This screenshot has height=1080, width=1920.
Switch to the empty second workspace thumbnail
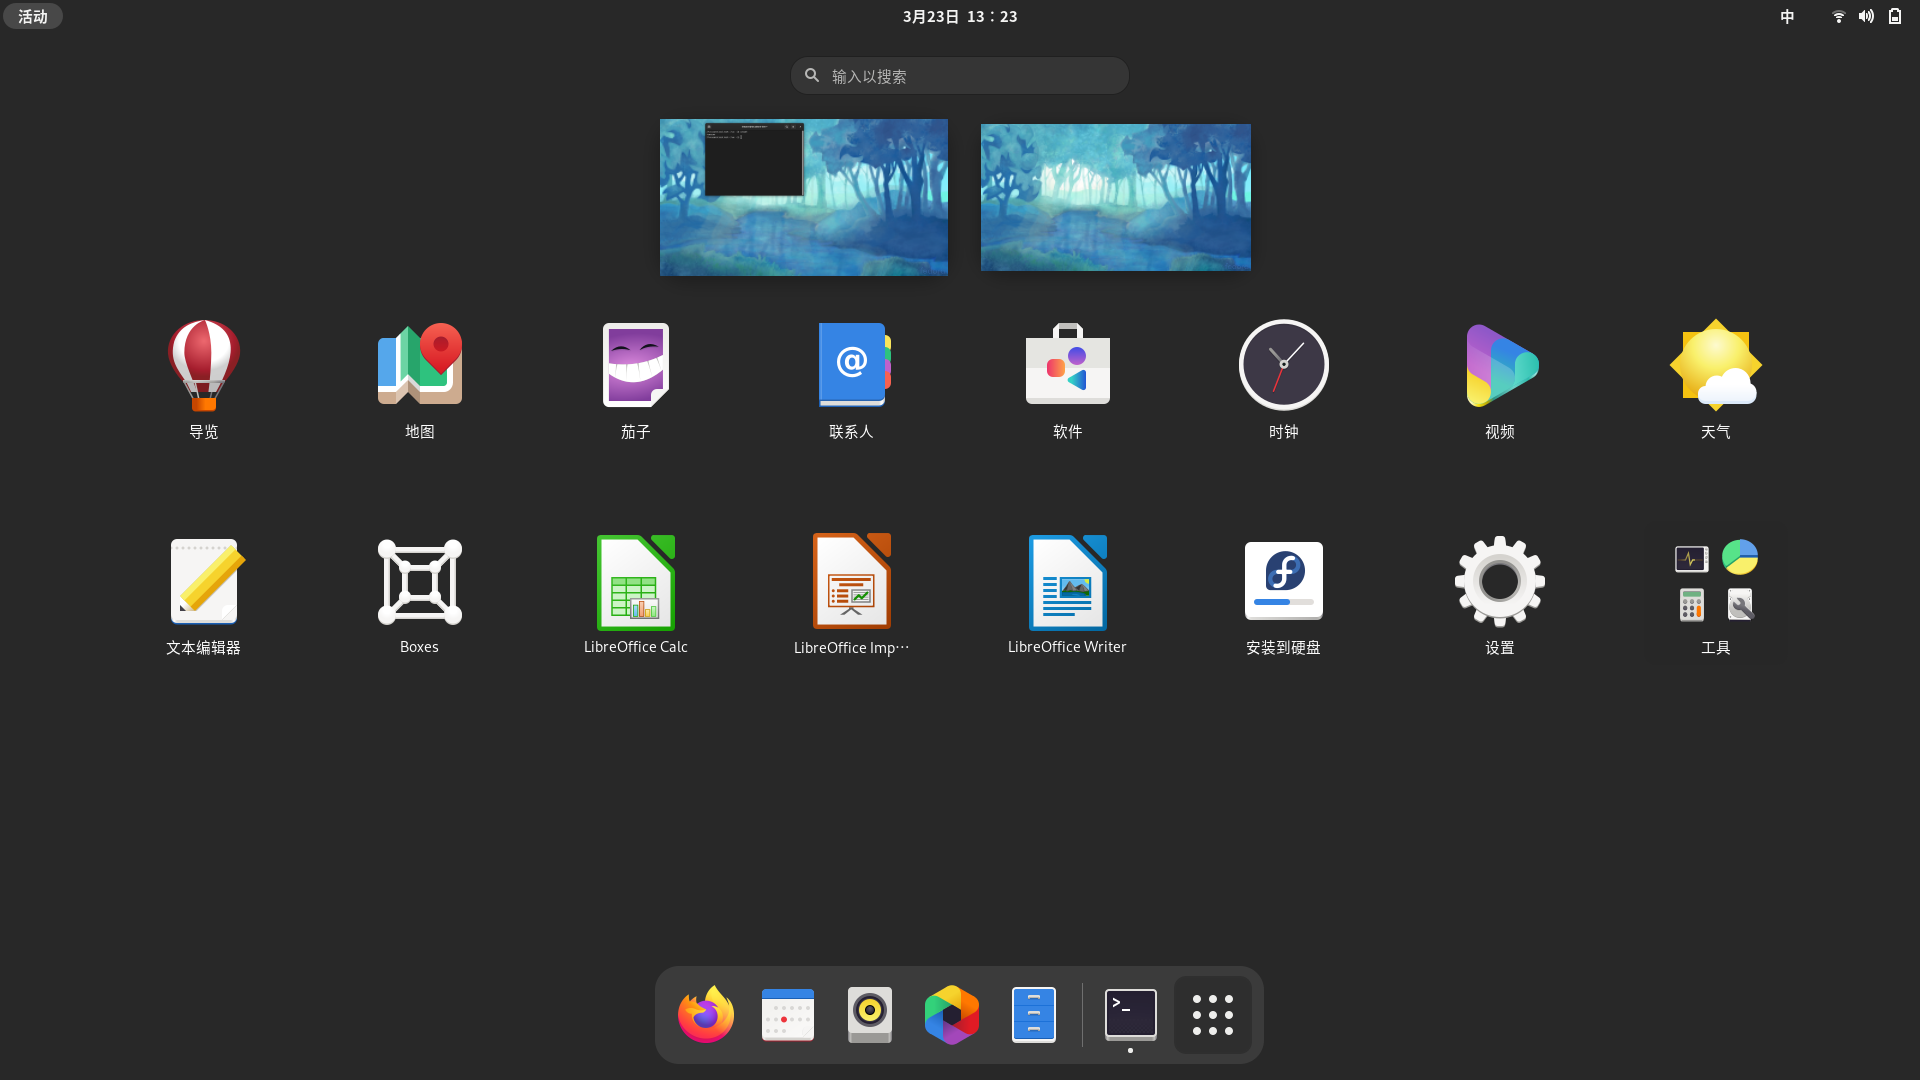pos(1115,197)
